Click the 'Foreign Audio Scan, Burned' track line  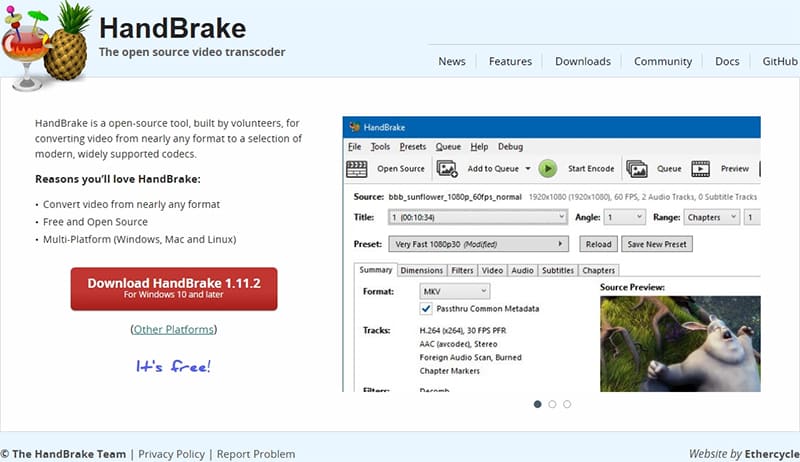point(470,357)
